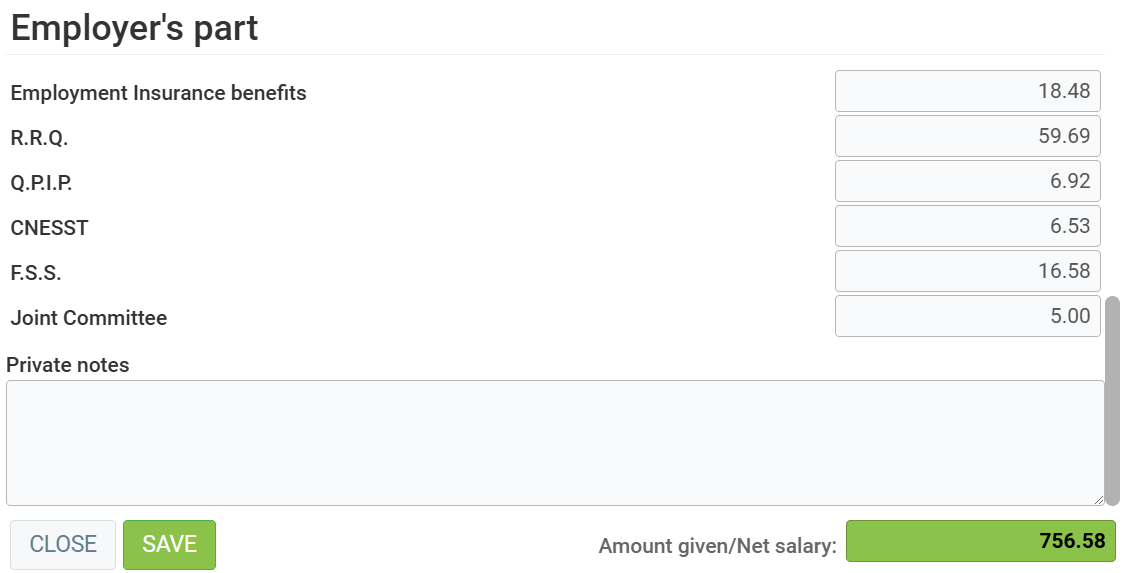Click the Q.P.I.P. label text
Image resolution: width=1127 pixels, height=573 pixels.
tap(41, 183)
